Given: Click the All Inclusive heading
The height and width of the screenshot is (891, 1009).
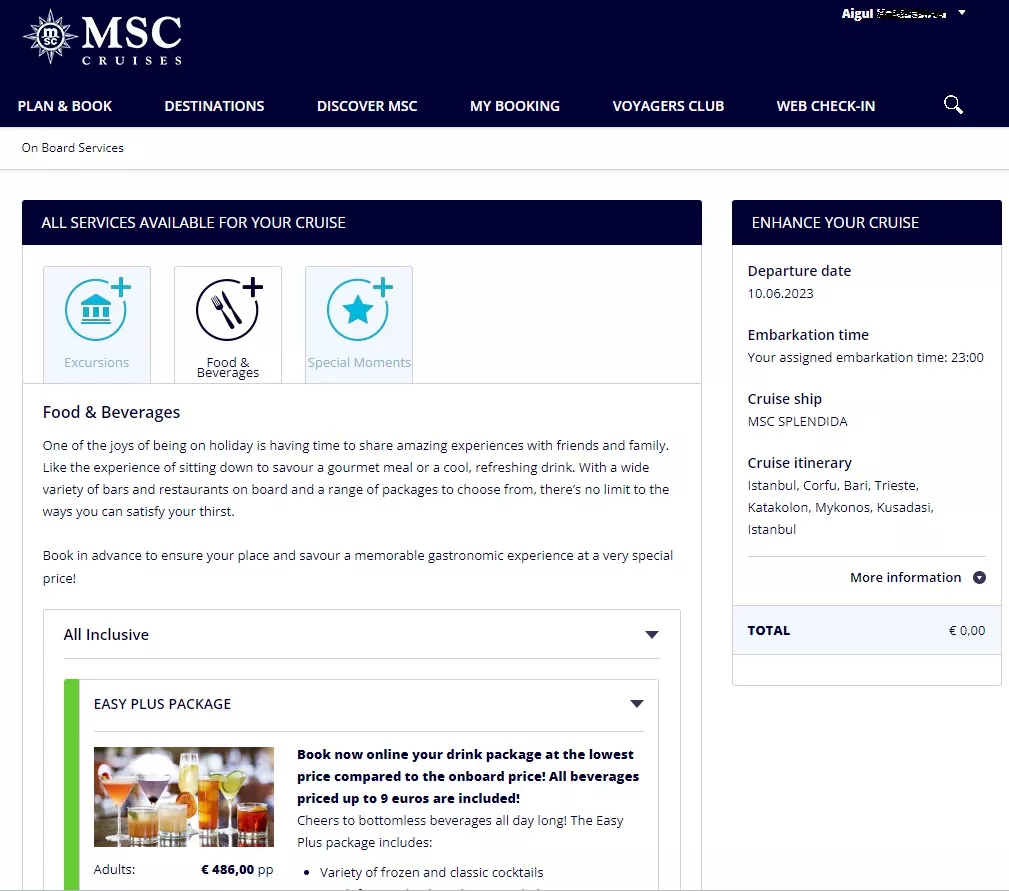Looking at the screenshot, I should (106, 635).
